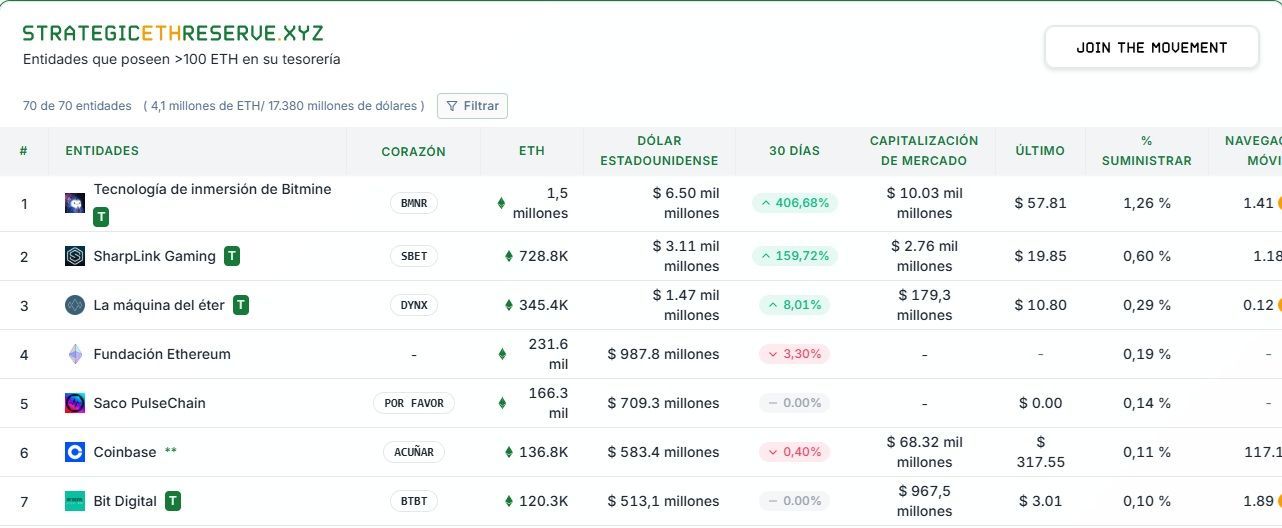Click the SBET ticker pill
The height and width of the screenshot is (528, 1282).
click(x=413, y=256)
